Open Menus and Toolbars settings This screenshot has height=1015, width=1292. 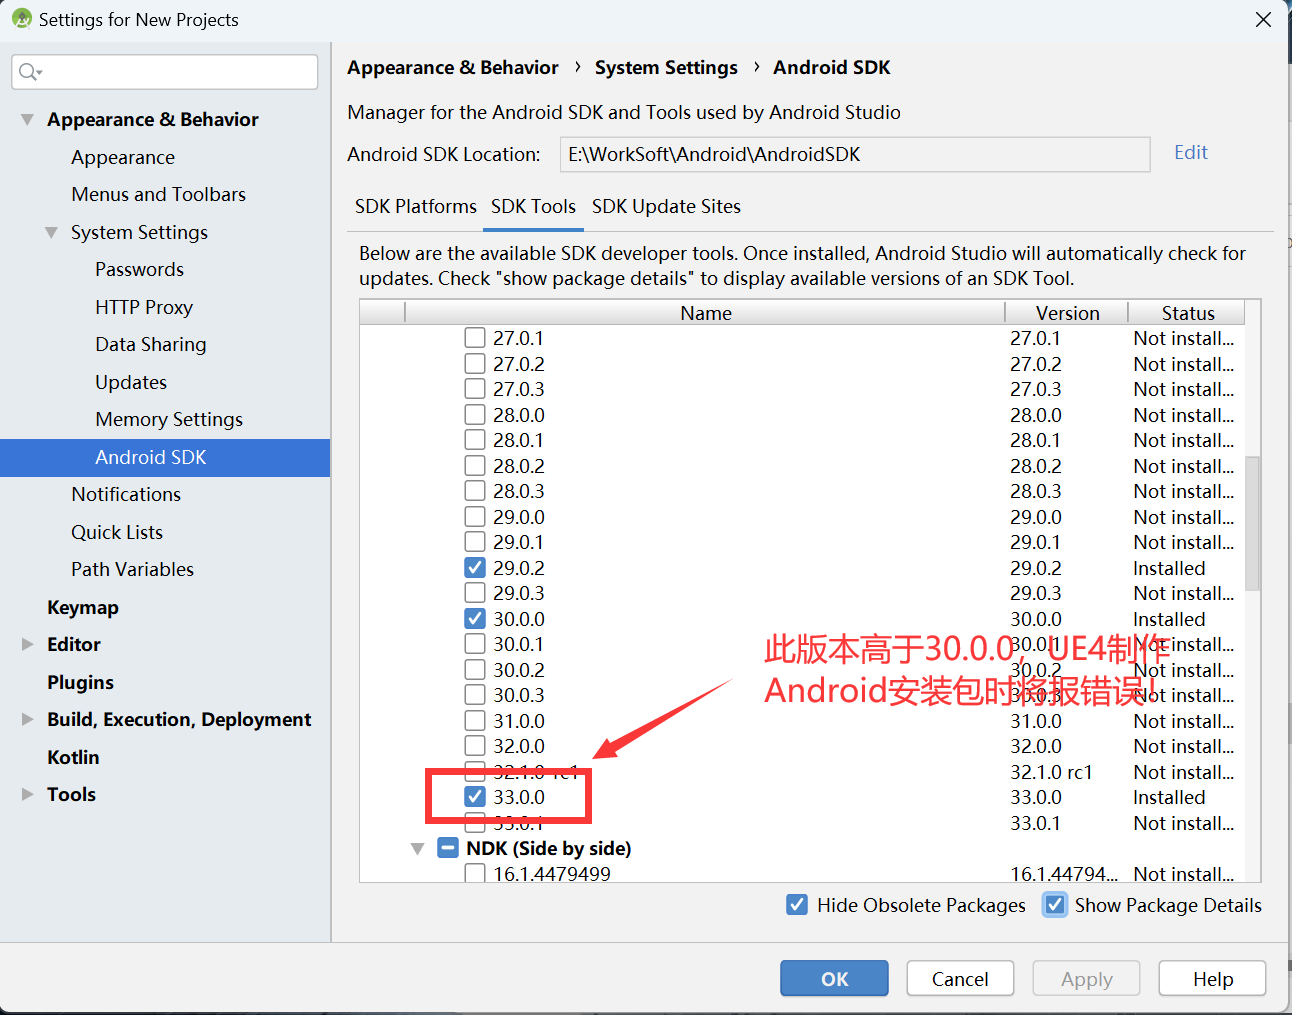point(158,195)
